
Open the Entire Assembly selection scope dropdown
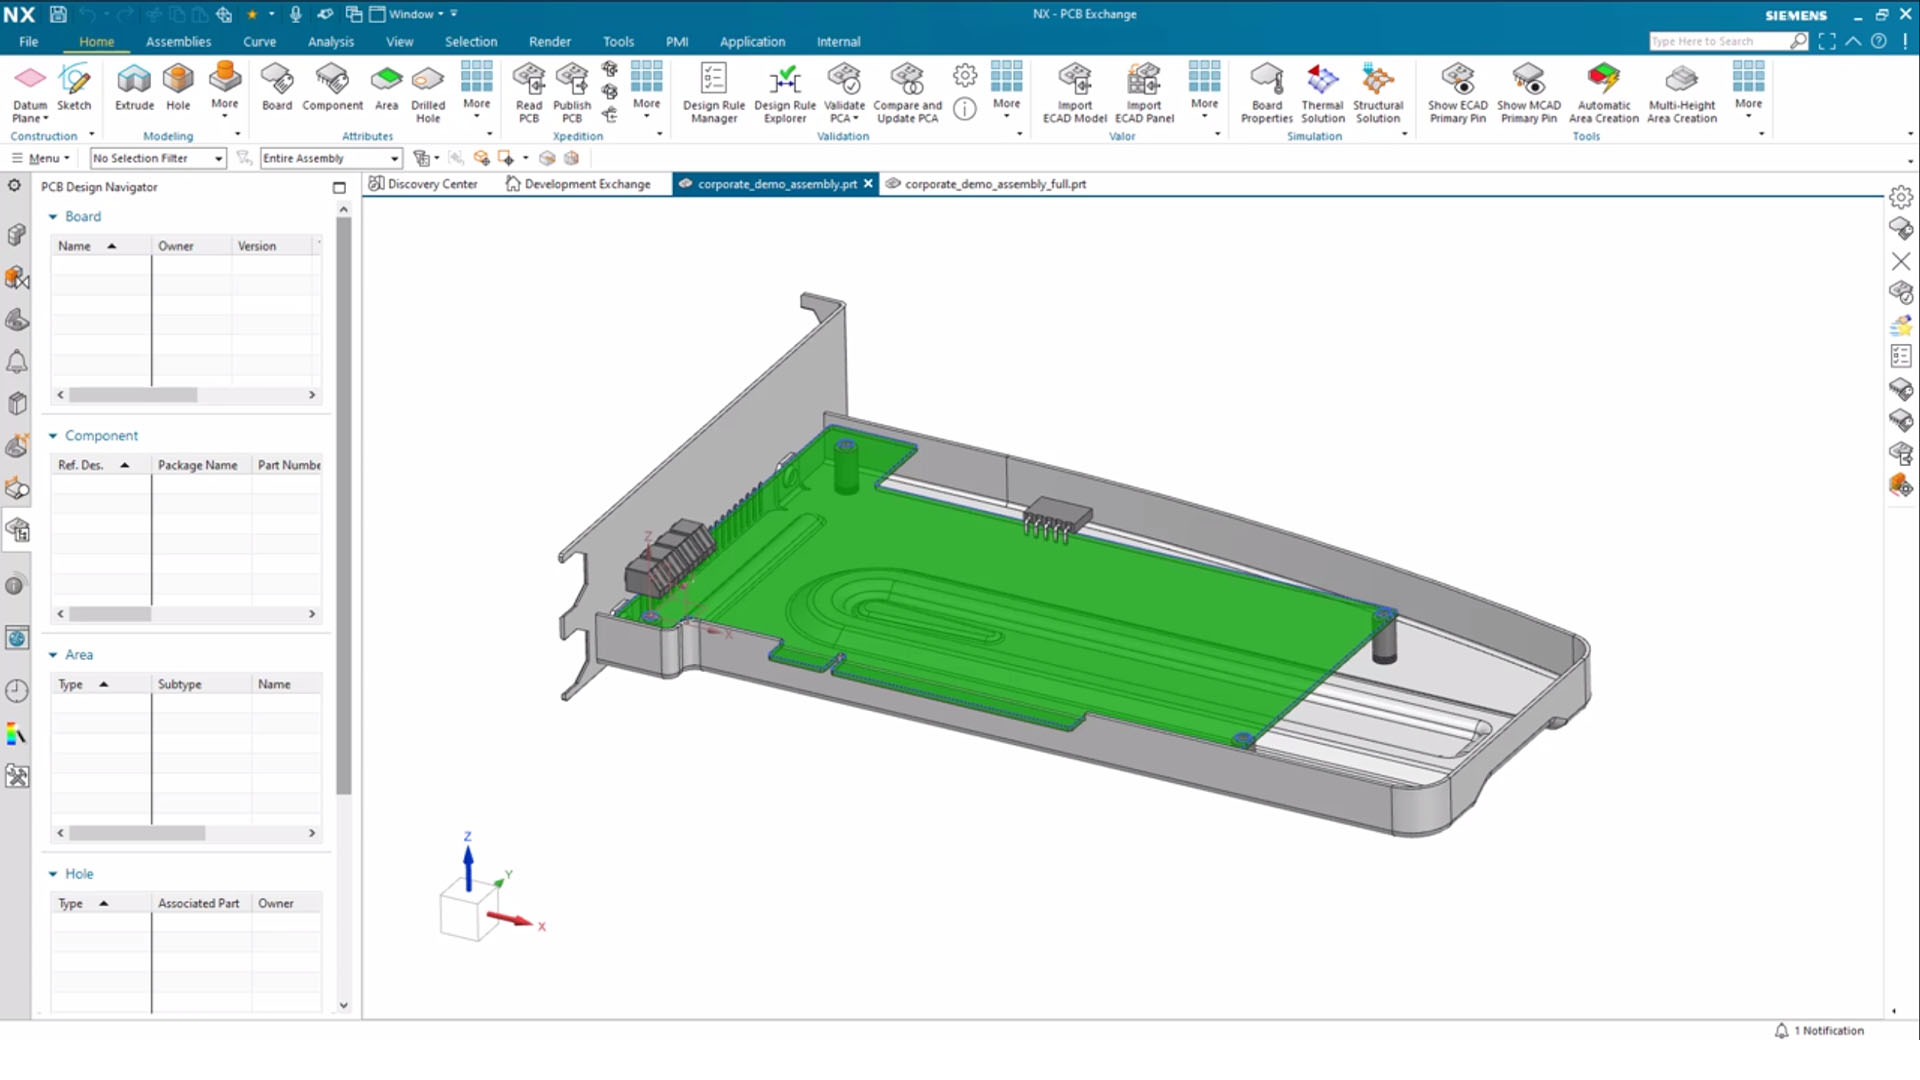tap(394, 158)
